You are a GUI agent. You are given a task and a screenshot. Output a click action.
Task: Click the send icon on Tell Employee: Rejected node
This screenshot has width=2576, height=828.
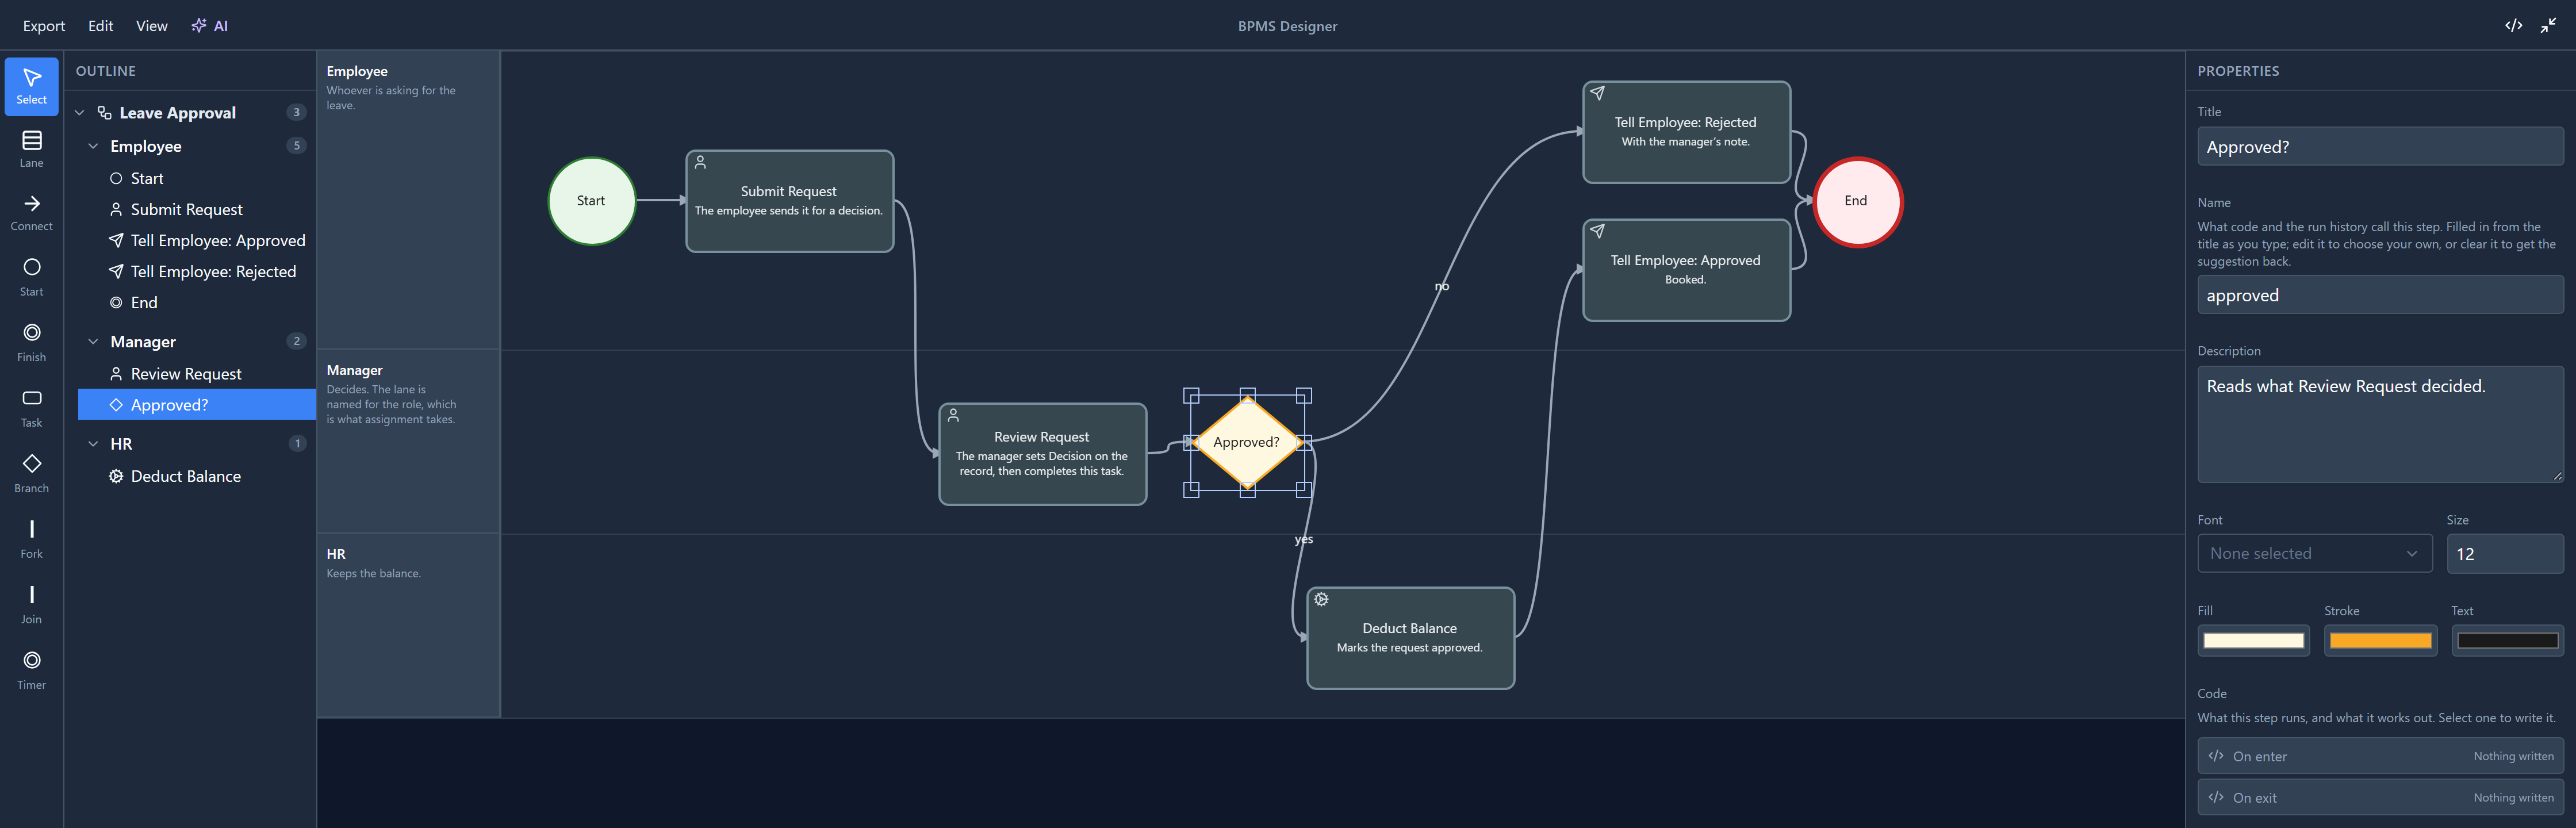coord(1597,93)
